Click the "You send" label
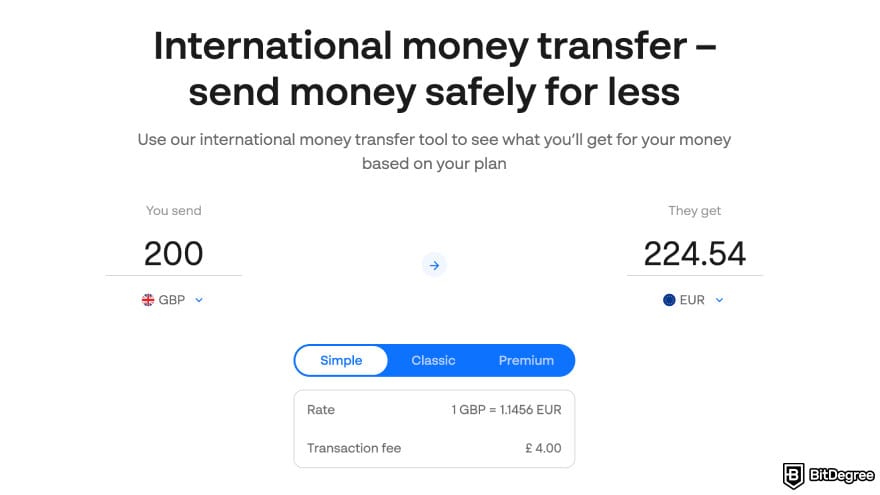880x495 pixels. coord(173,211)
